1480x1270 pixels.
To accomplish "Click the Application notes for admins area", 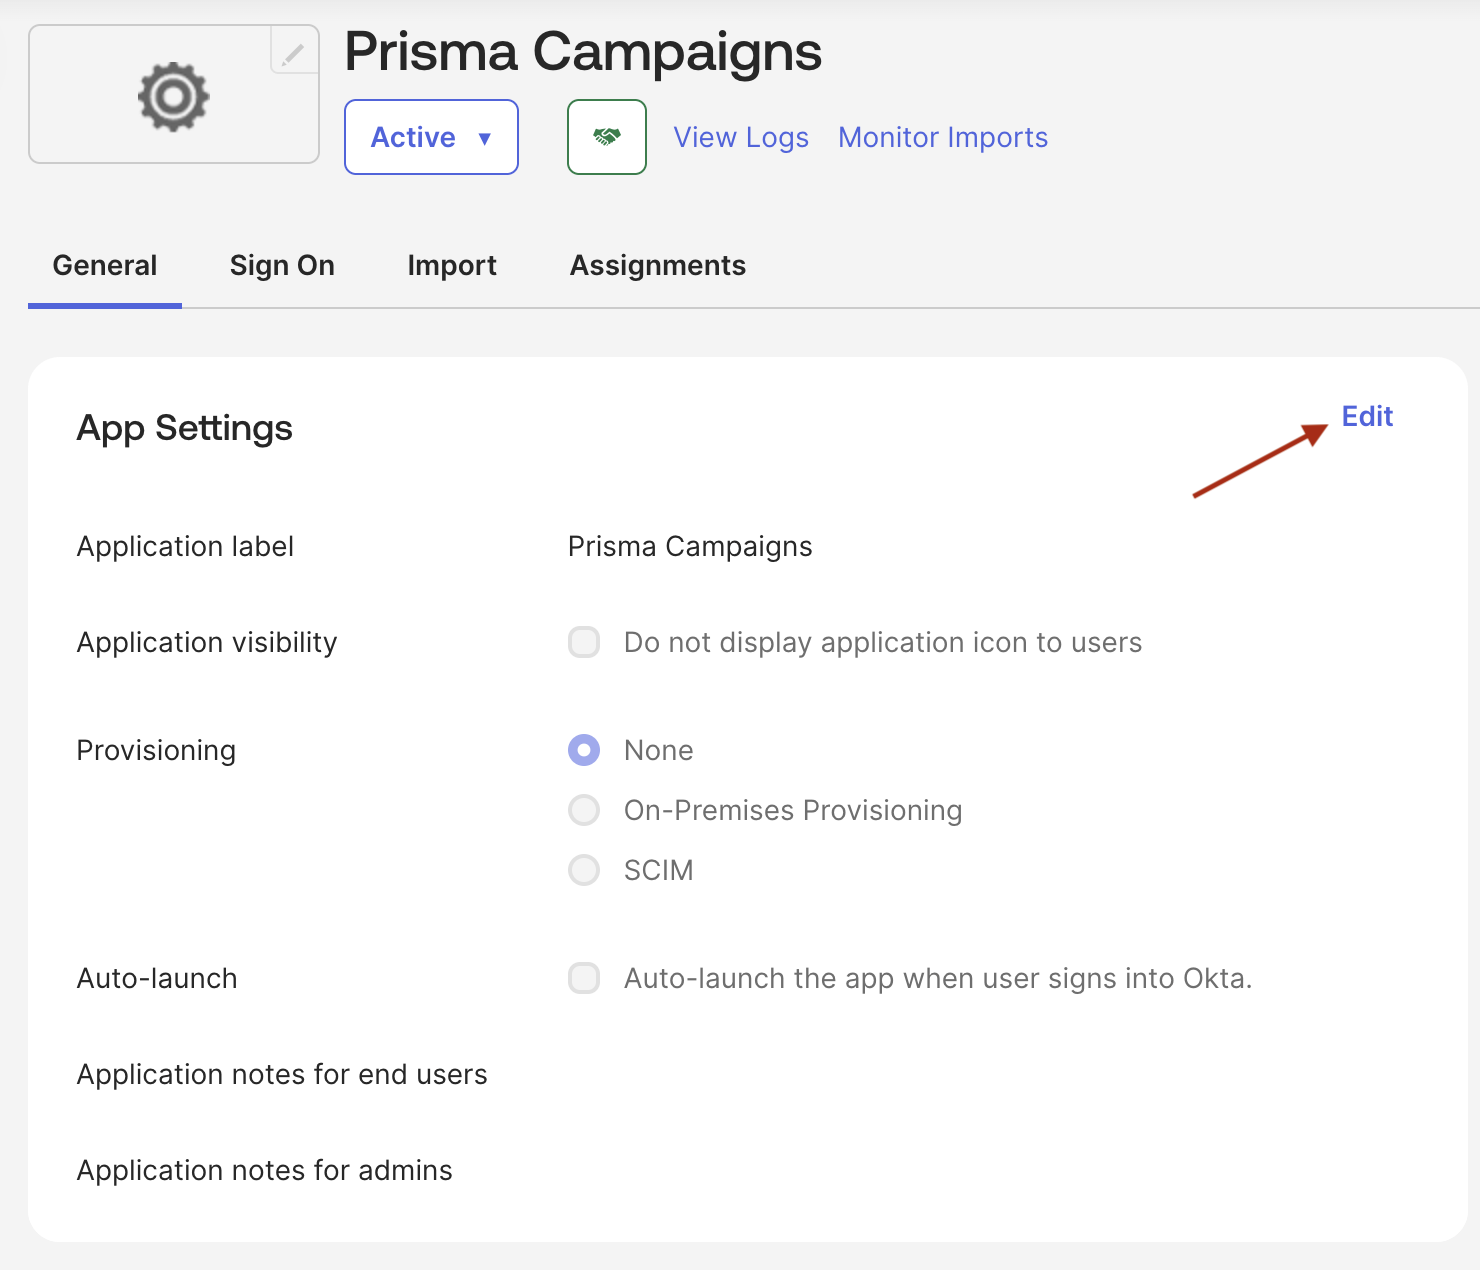I will pos(265,1170).
